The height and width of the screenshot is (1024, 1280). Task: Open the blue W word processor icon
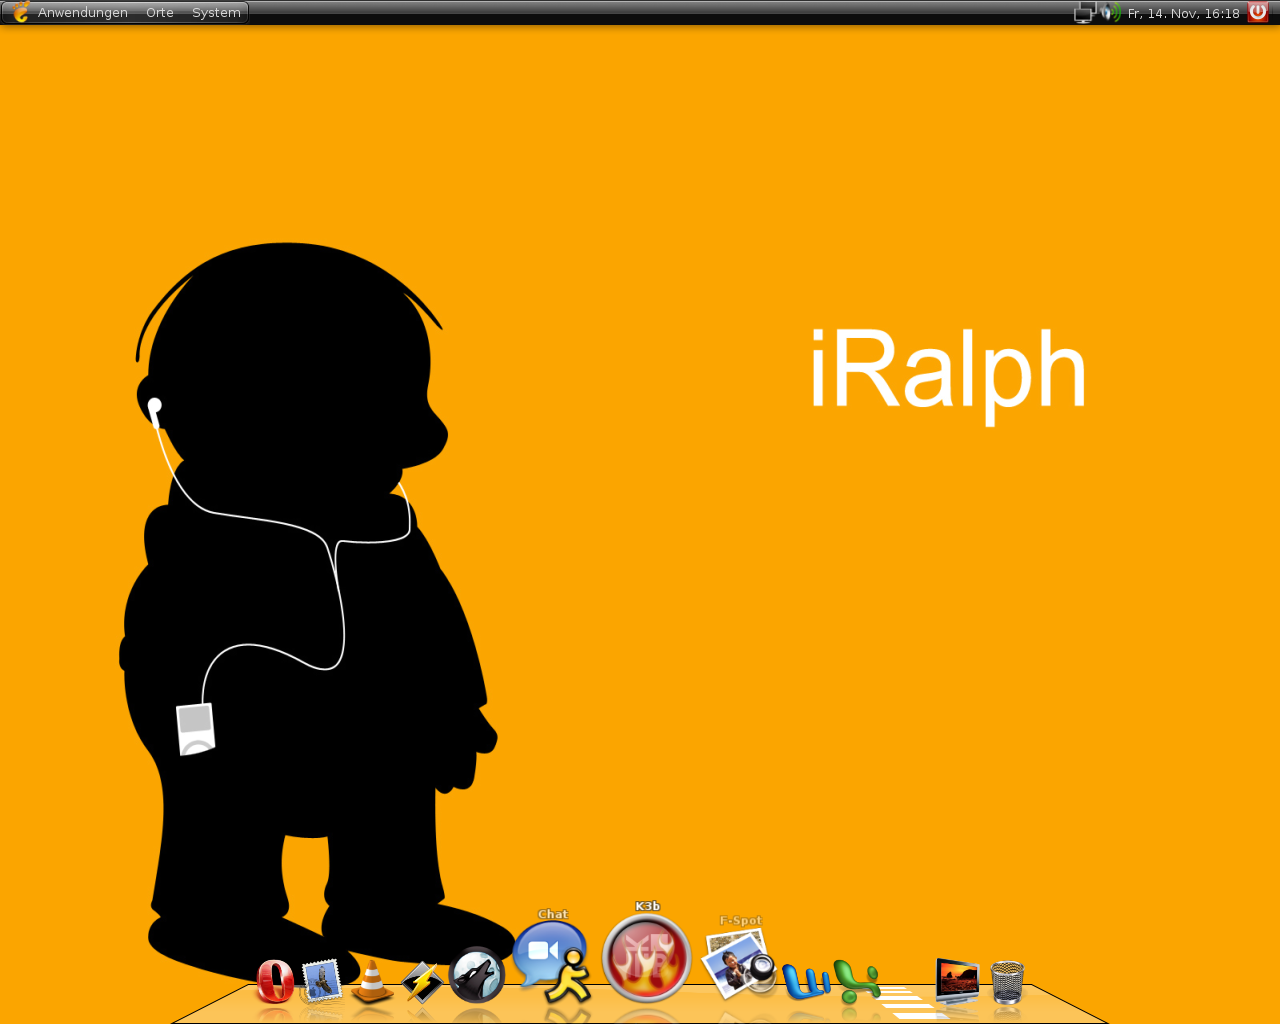806,982
